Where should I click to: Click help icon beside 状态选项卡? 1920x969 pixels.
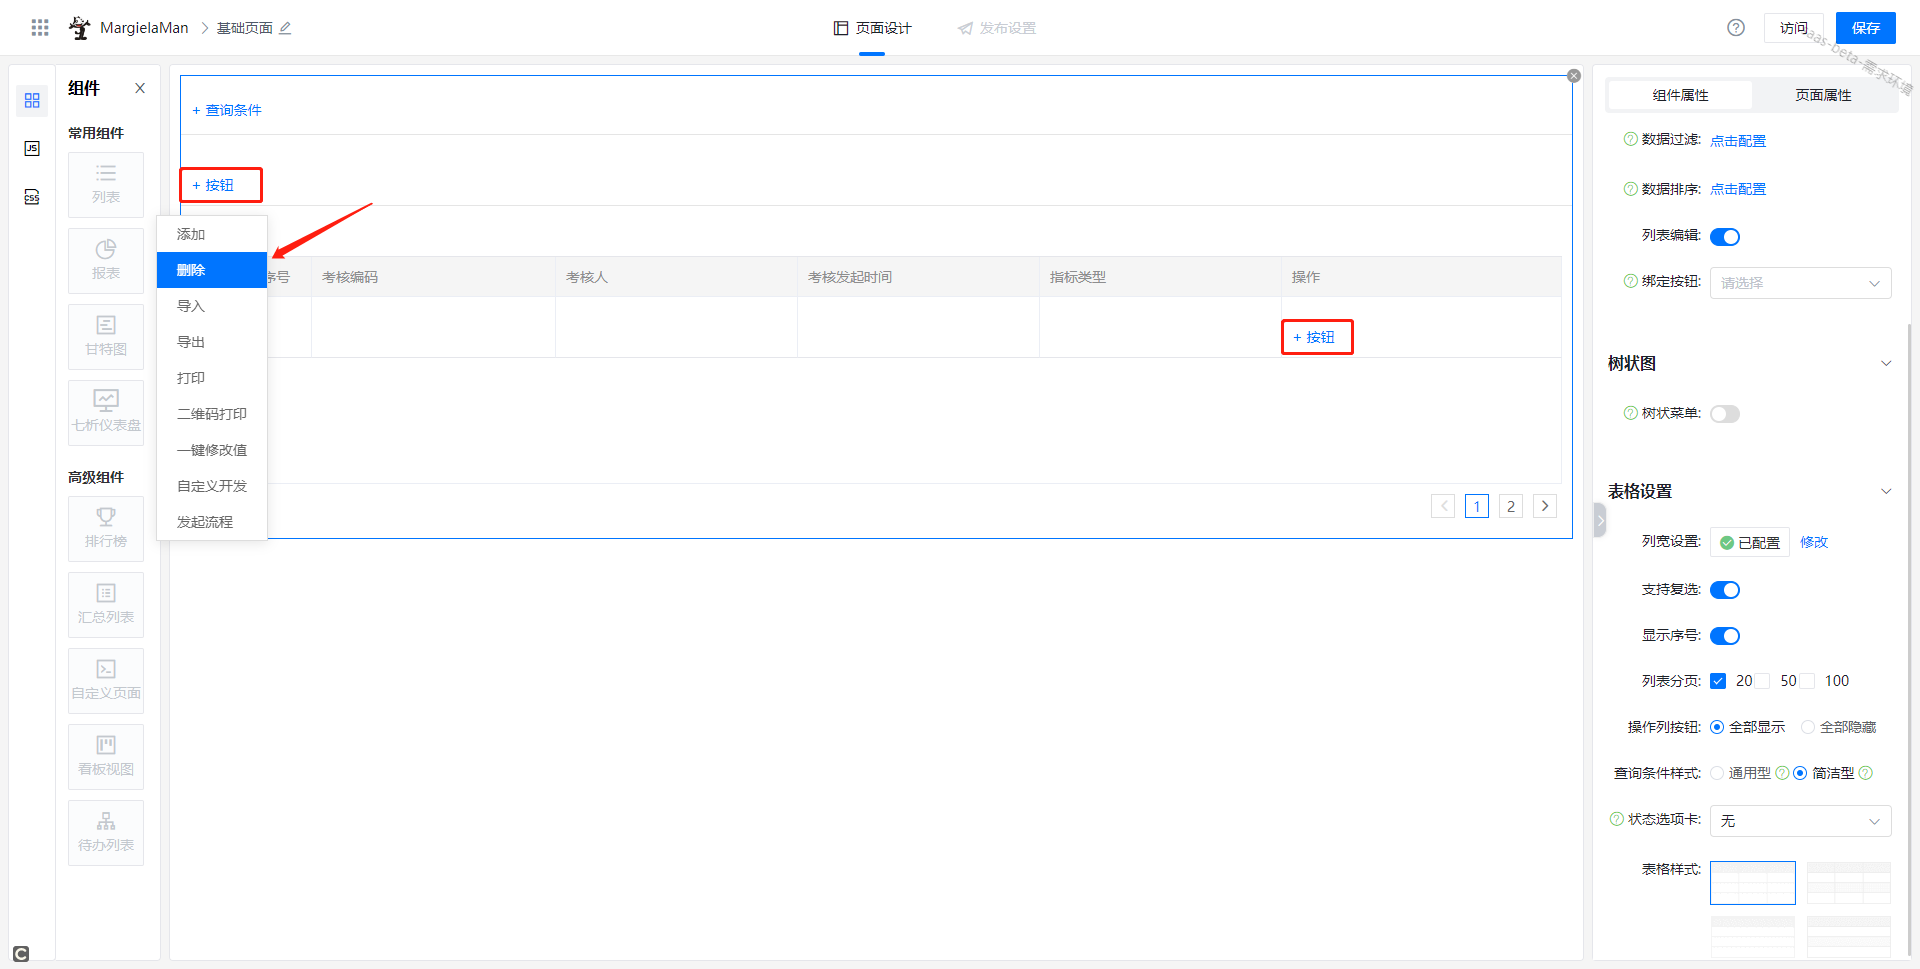1617,819
